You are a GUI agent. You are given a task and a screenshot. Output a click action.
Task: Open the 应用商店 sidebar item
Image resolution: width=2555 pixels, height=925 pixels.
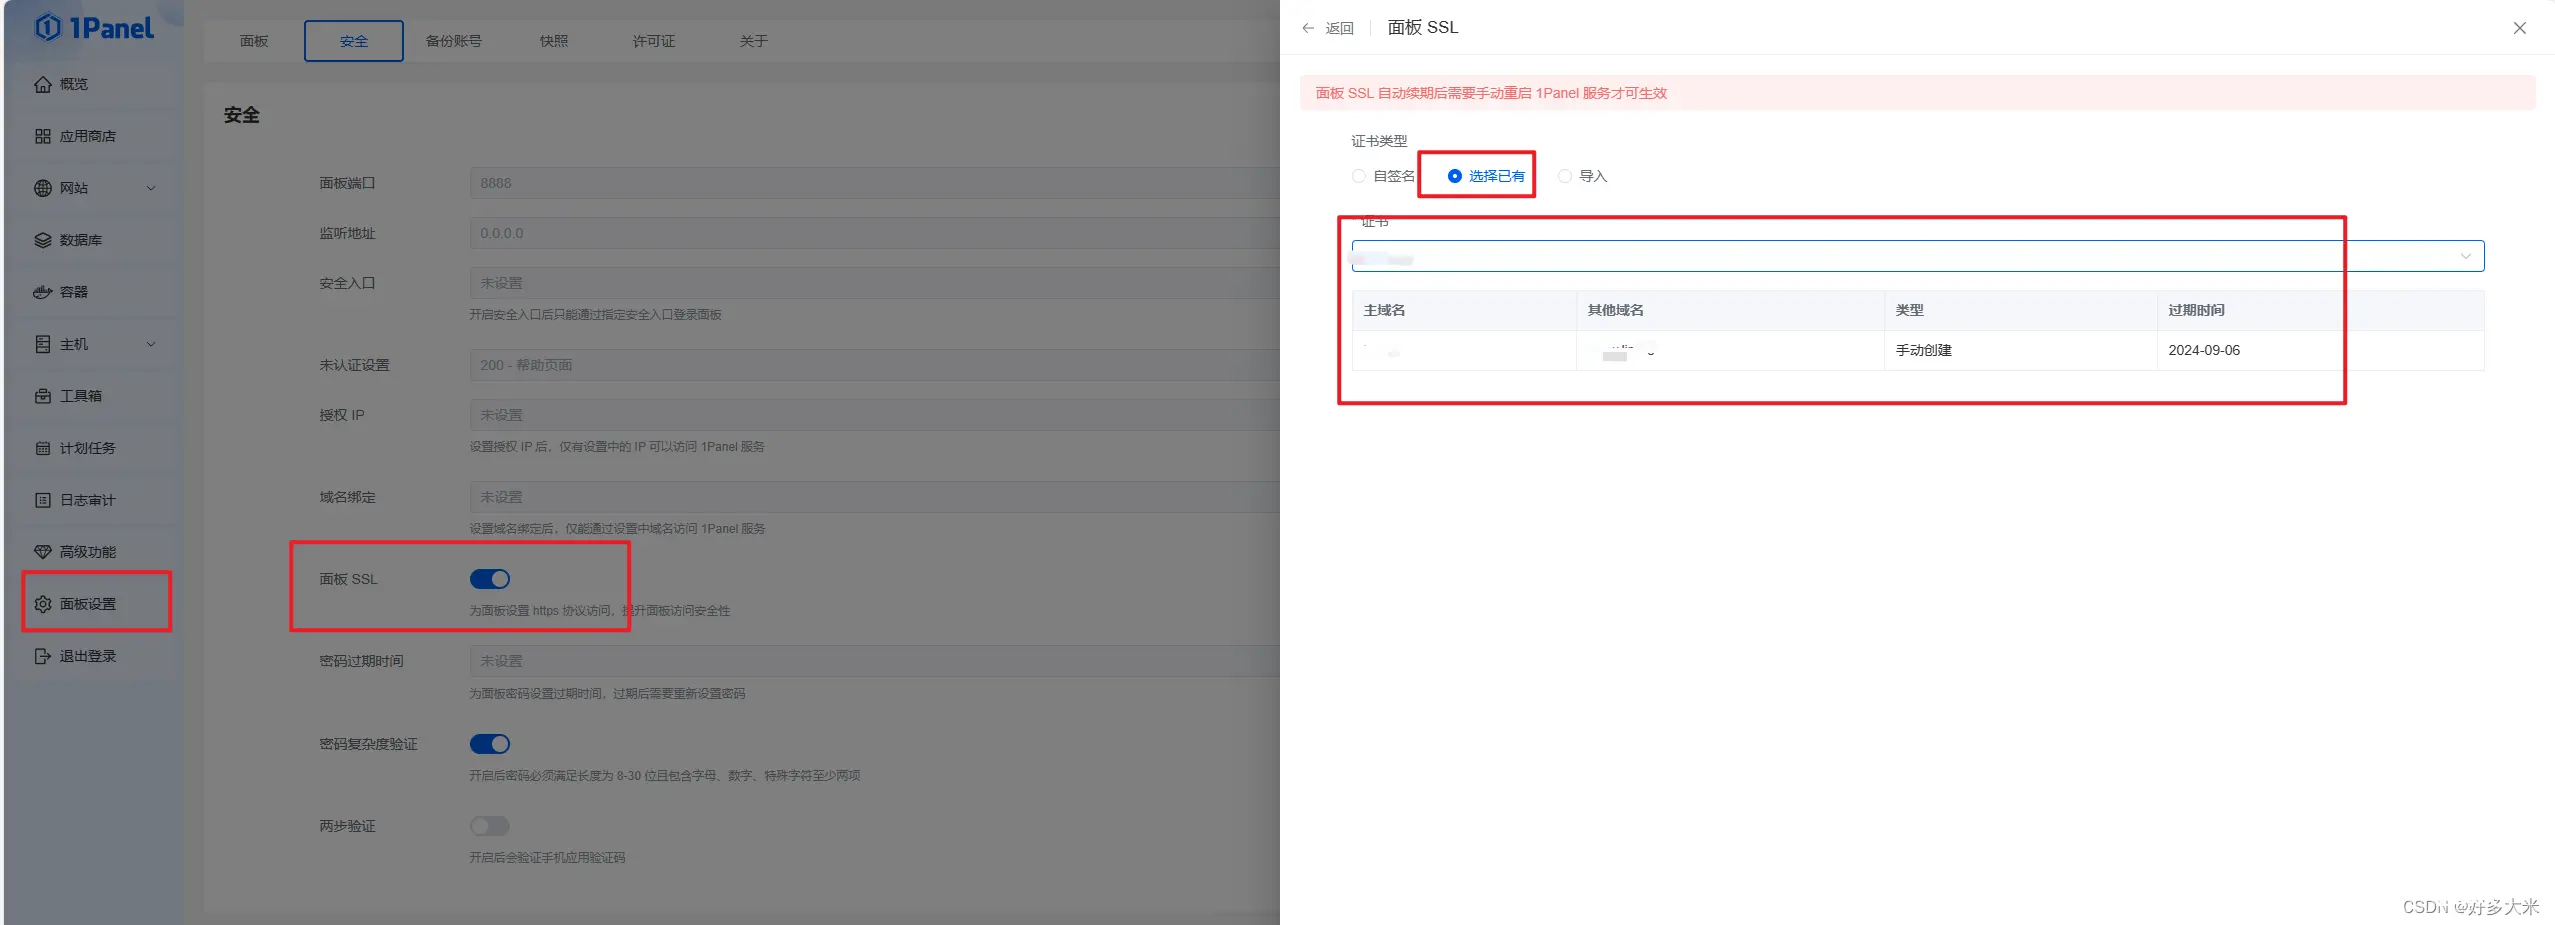coord(92,136)
